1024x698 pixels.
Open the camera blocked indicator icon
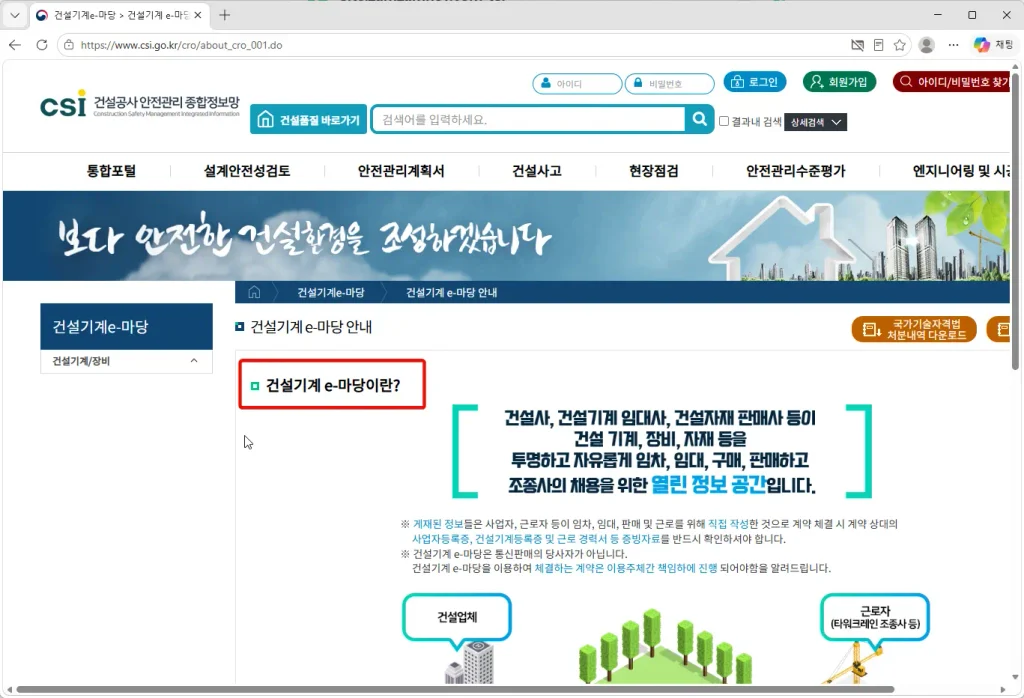tap(857, 45)
